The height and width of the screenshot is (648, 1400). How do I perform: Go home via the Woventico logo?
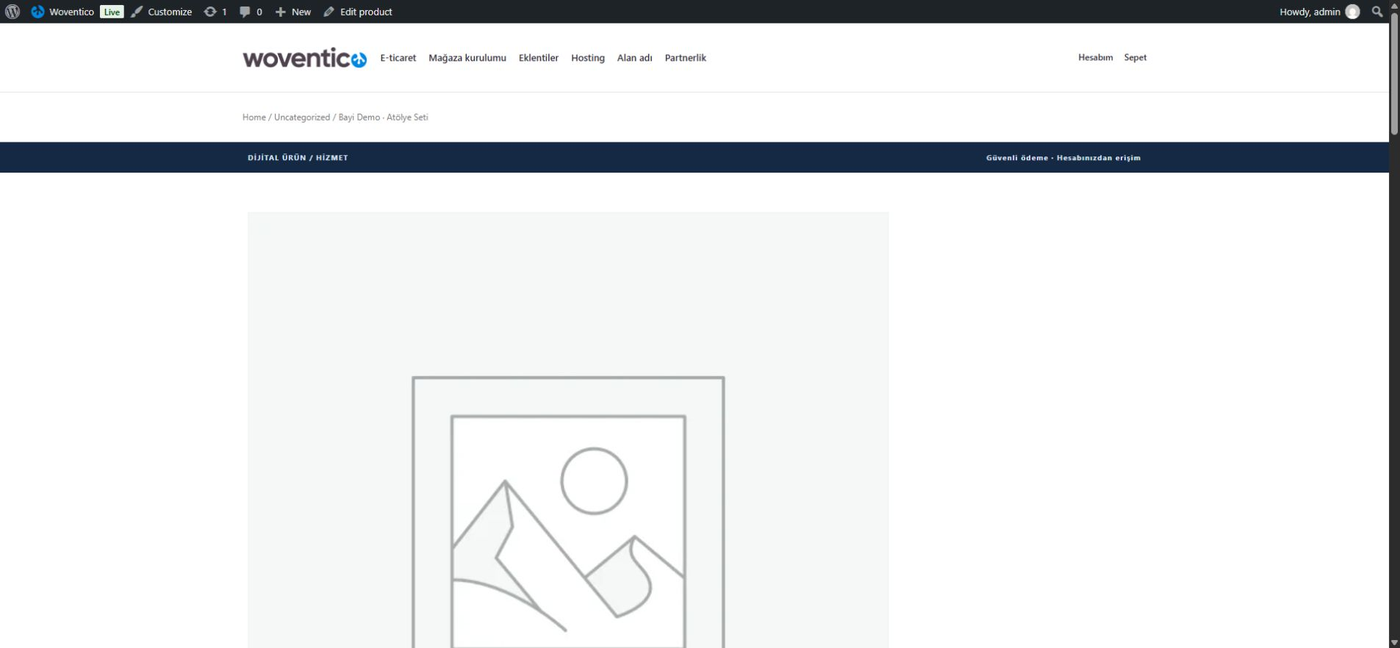click(x=305, y=58)
